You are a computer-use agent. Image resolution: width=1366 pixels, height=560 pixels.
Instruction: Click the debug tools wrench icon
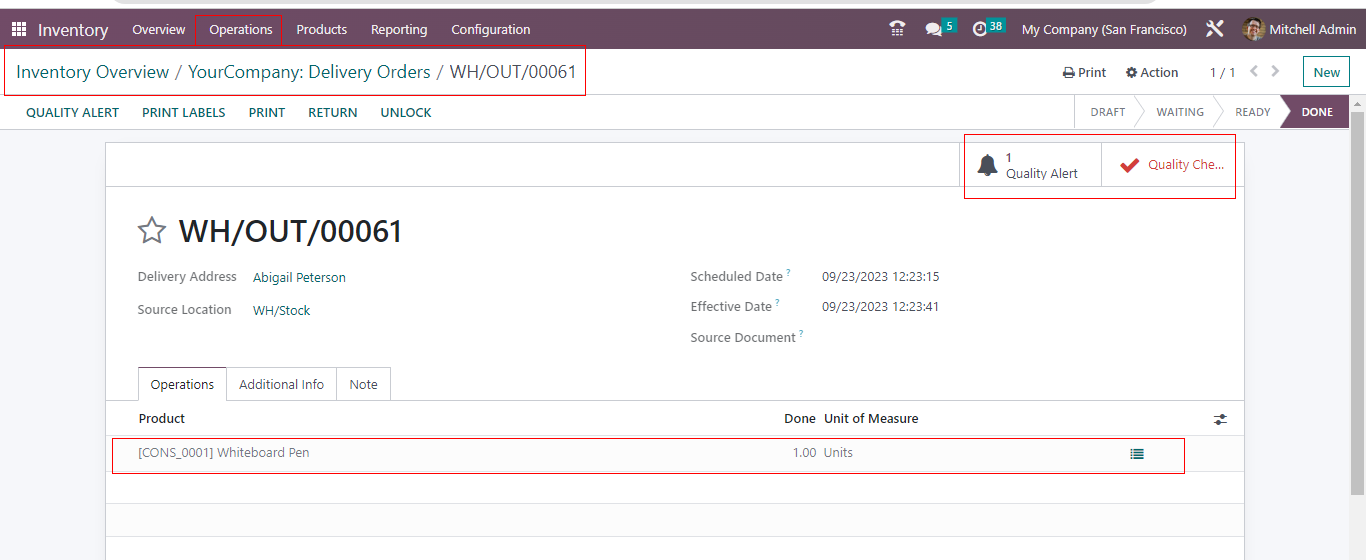(x=1214, y=29)
